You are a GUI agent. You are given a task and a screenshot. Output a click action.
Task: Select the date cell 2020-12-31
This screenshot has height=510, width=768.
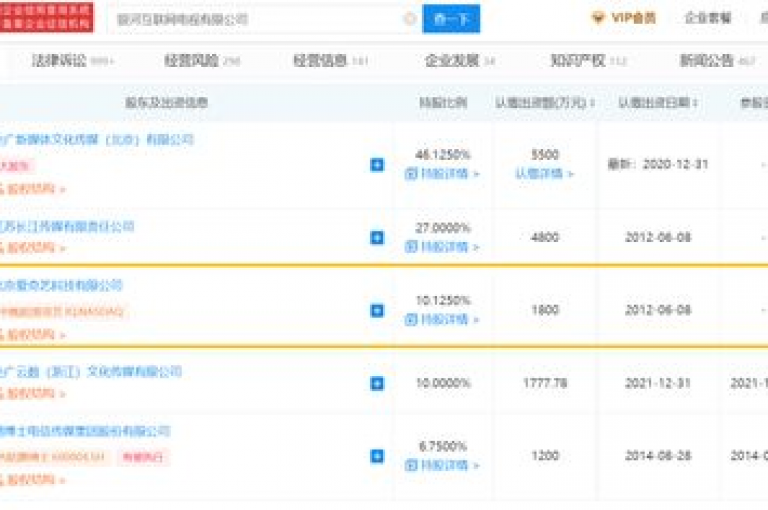(658, 165)
